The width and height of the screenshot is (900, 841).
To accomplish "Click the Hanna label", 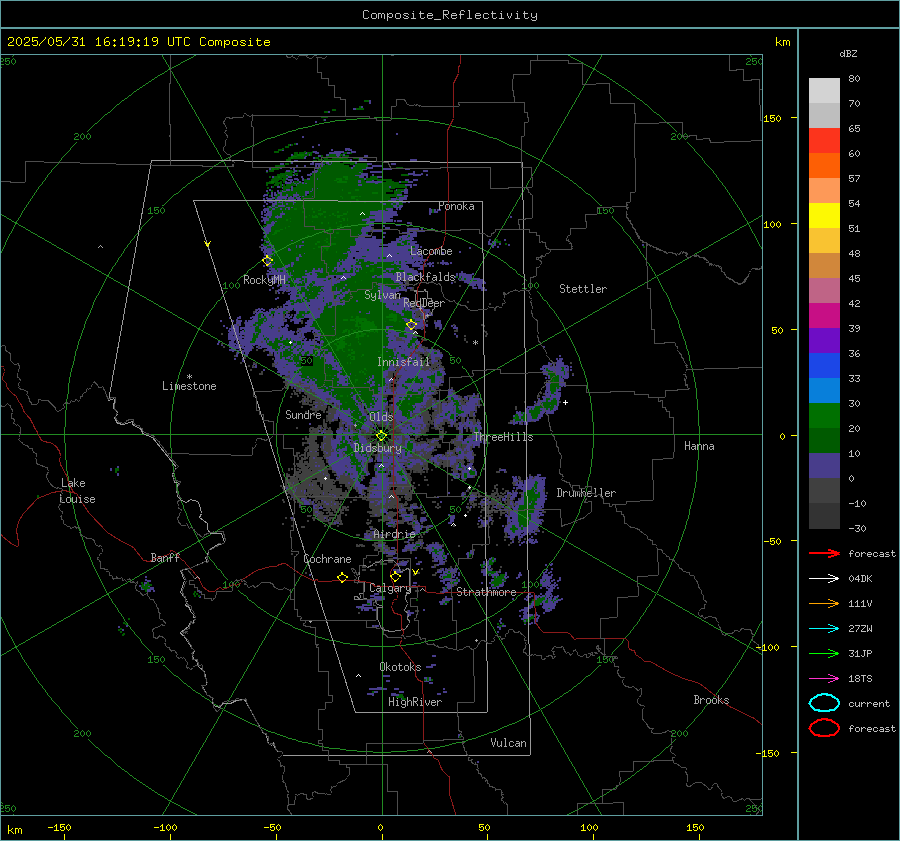I will click(x=699, y=446).
